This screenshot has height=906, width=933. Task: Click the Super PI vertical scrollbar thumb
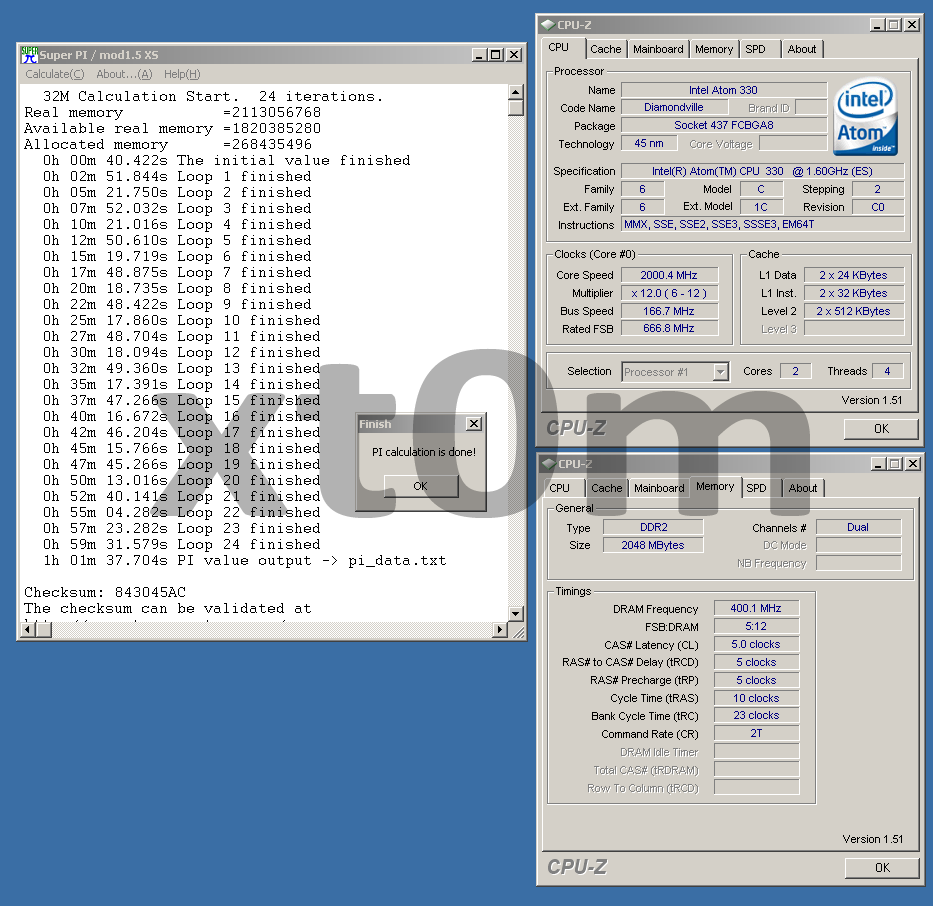click(x=516, y=108)
